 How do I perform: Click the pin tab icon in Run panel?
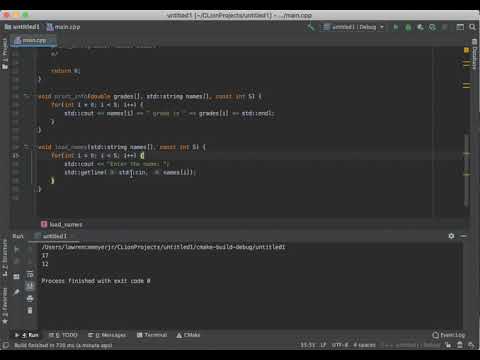tap(16, 292)
